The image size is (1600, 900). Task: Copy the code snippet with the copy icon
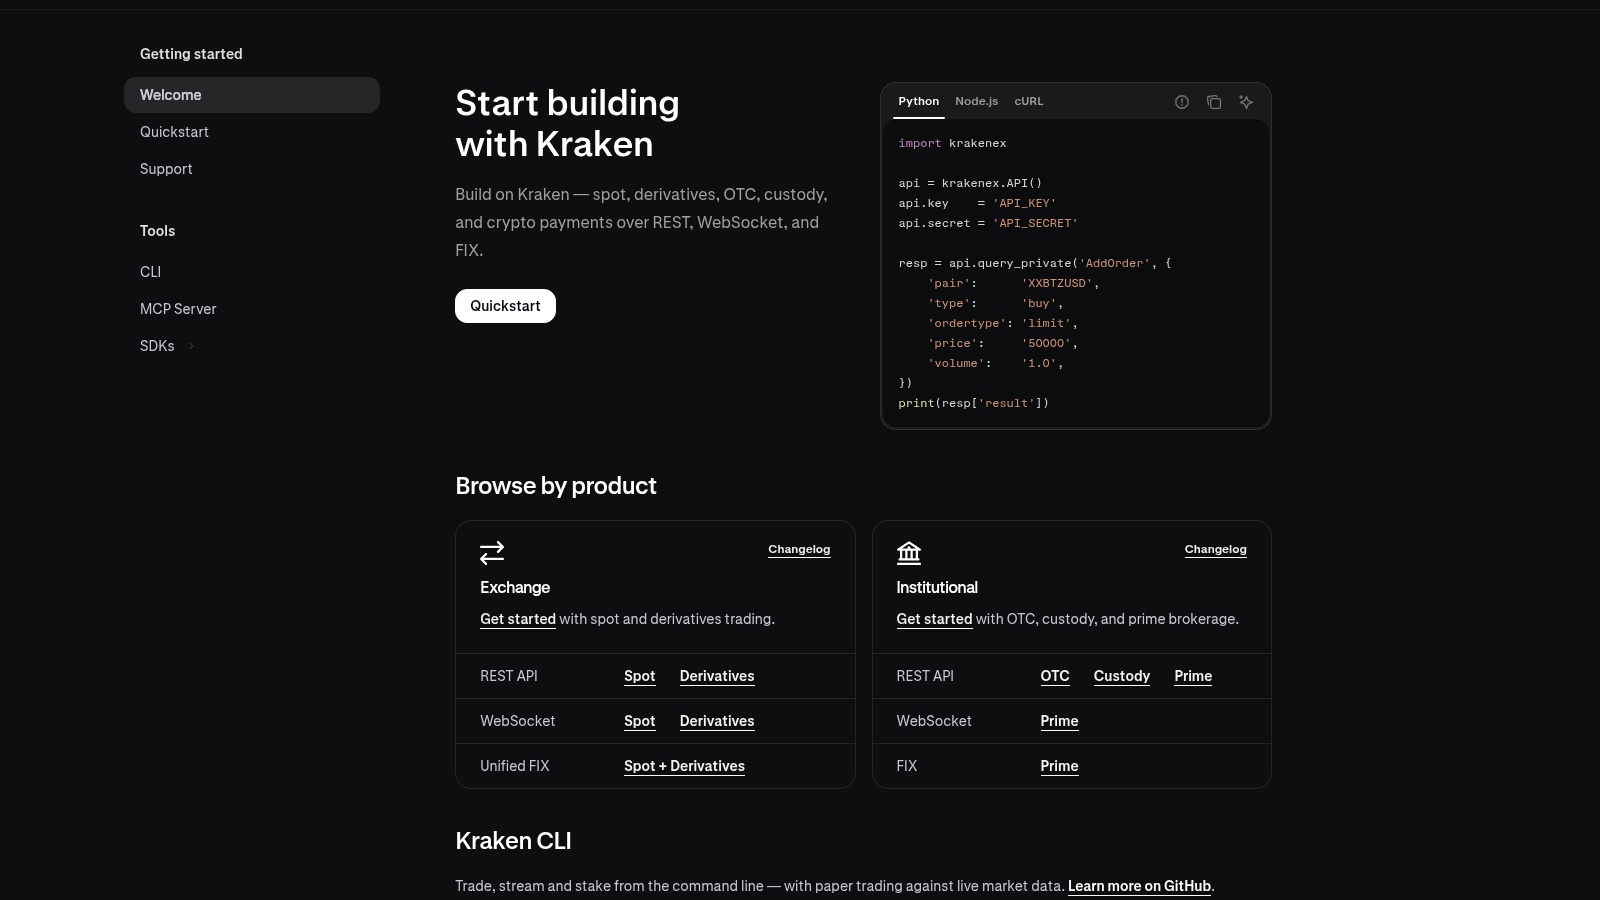[1214, 102]
